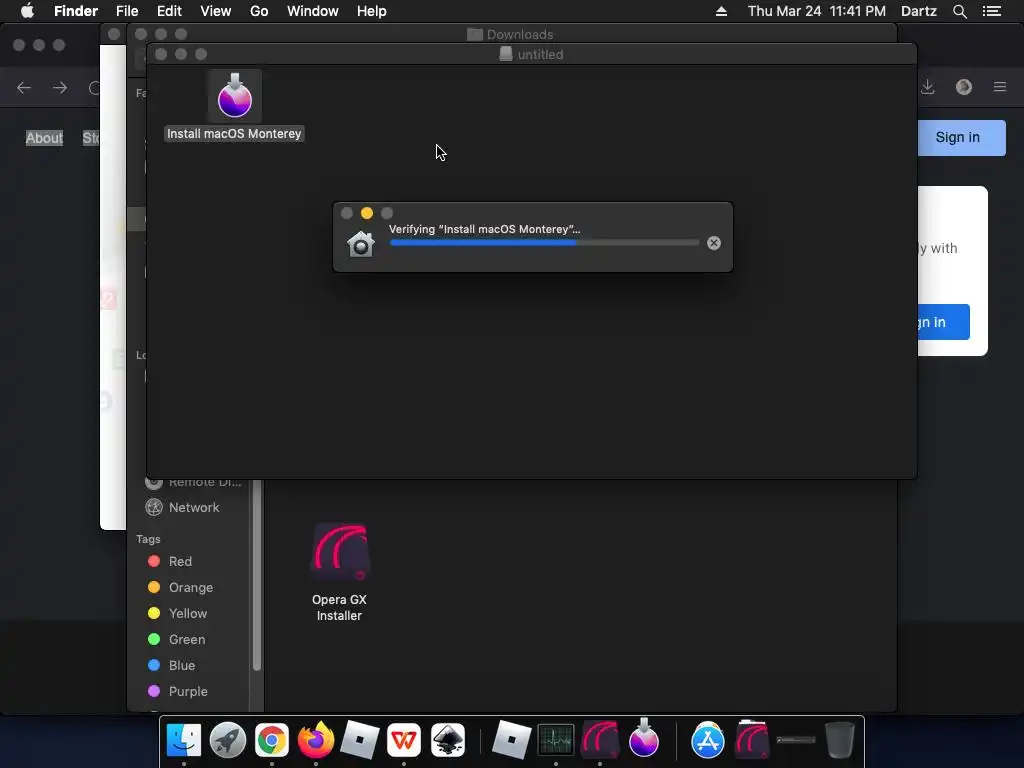Screen dimensions: 1024x768
Task: Go forward in the browser window
Action: pyautogui.click(x=60, y=88)
